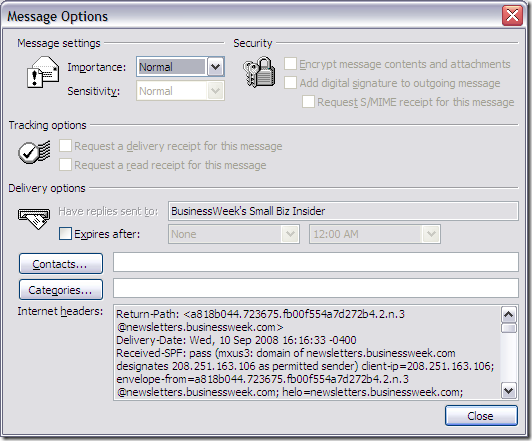Open the Contacts… button
The height and width of the screenshot is (441, 532).
(61, 264)
